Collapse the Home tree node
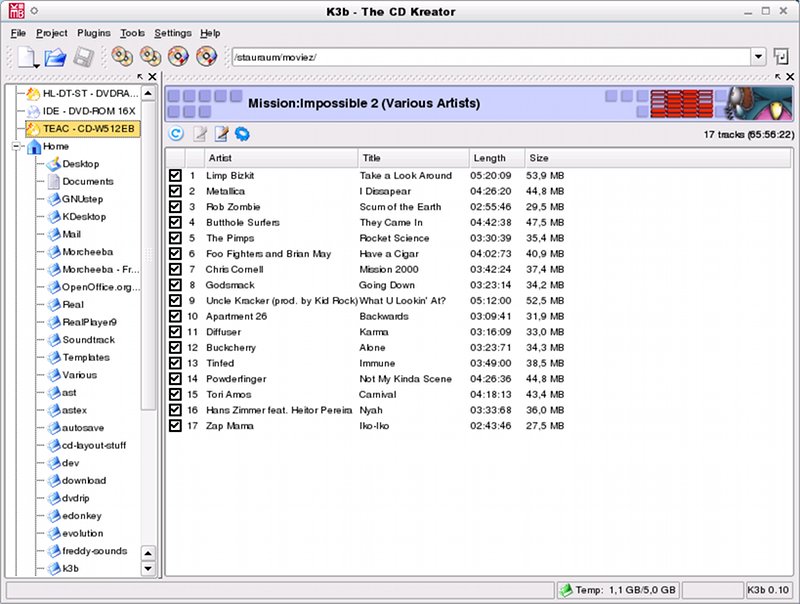 click(16, 146)
